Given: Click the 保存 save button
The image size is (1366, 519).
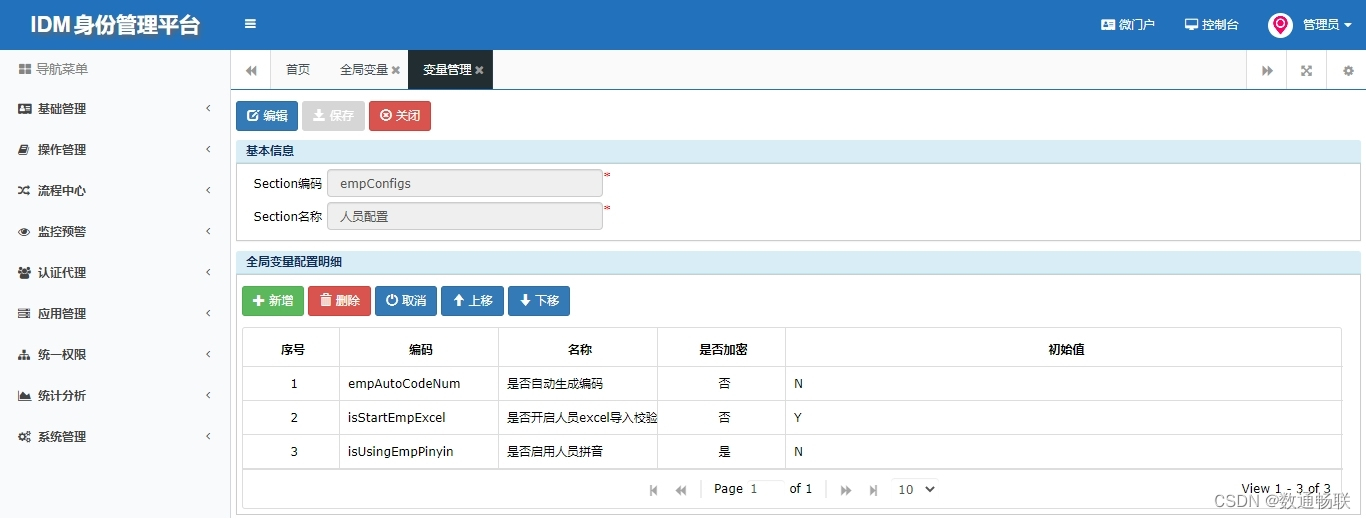Looking at the screenshot, I should (333, 116).
